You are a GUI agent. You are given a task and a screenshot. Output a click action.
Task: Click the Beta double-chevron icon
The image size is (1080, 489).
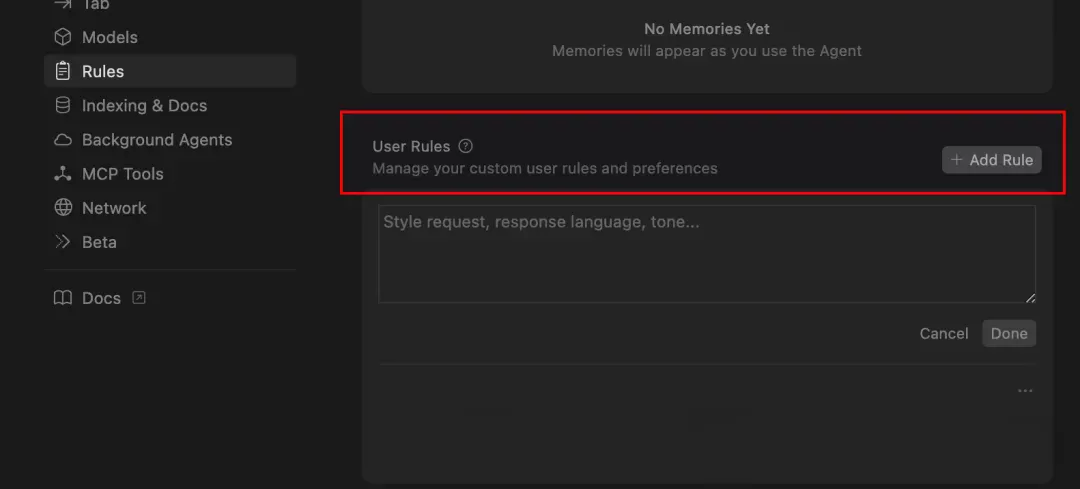tap(63, 242)
